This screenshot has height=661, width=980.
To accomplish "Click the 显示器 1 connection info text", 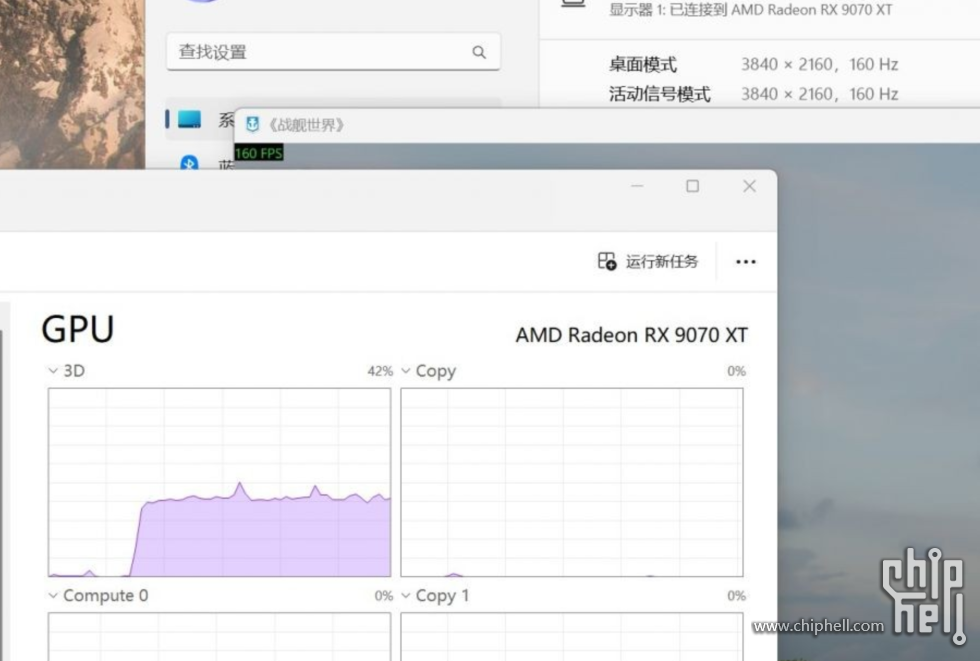I will pyautogui.click(x=750, y=9).
